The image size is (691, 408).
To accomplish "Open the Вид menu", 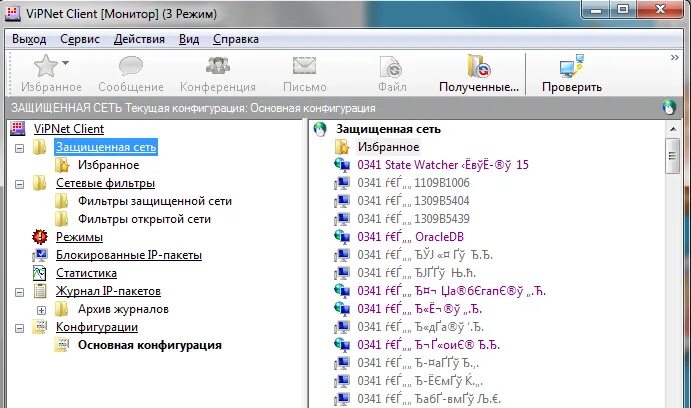I will tap(189, 39).
